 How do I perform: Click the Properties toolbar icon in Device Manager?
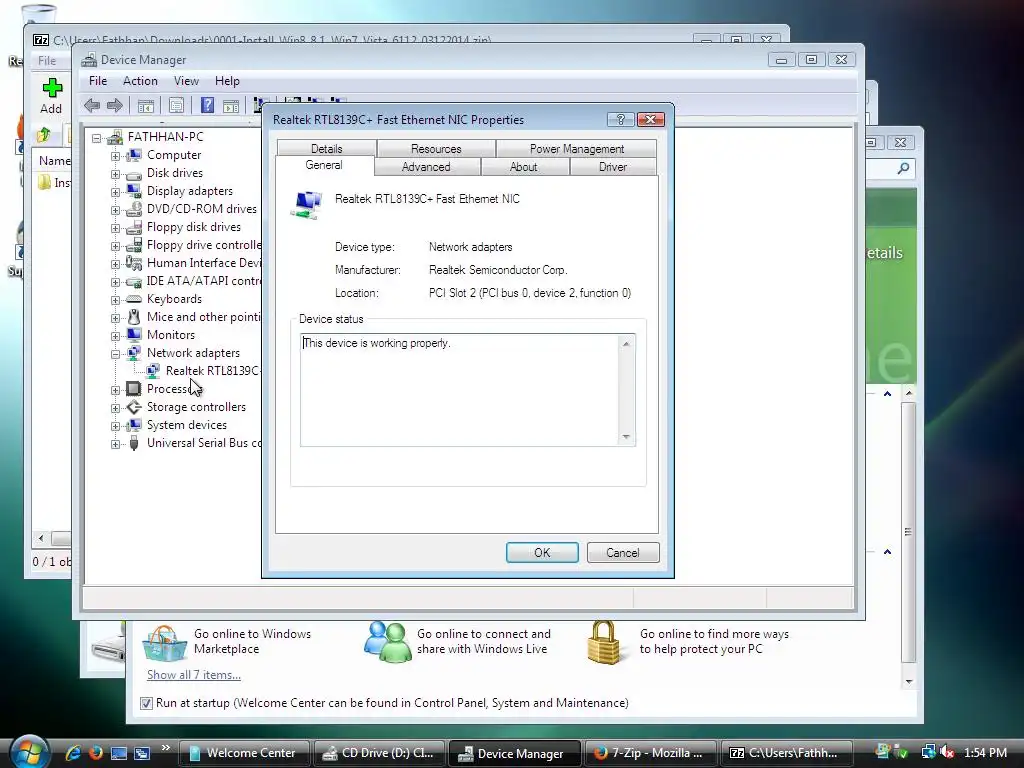pyautogui.click(x=176, y=105)
